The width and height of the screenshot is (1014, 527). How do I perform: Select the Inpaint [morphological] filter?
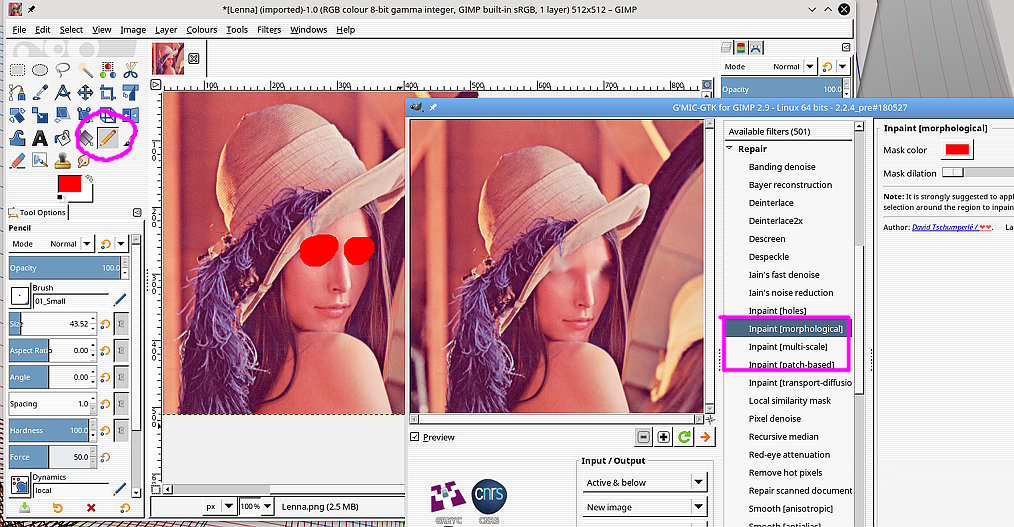point(788,328)
